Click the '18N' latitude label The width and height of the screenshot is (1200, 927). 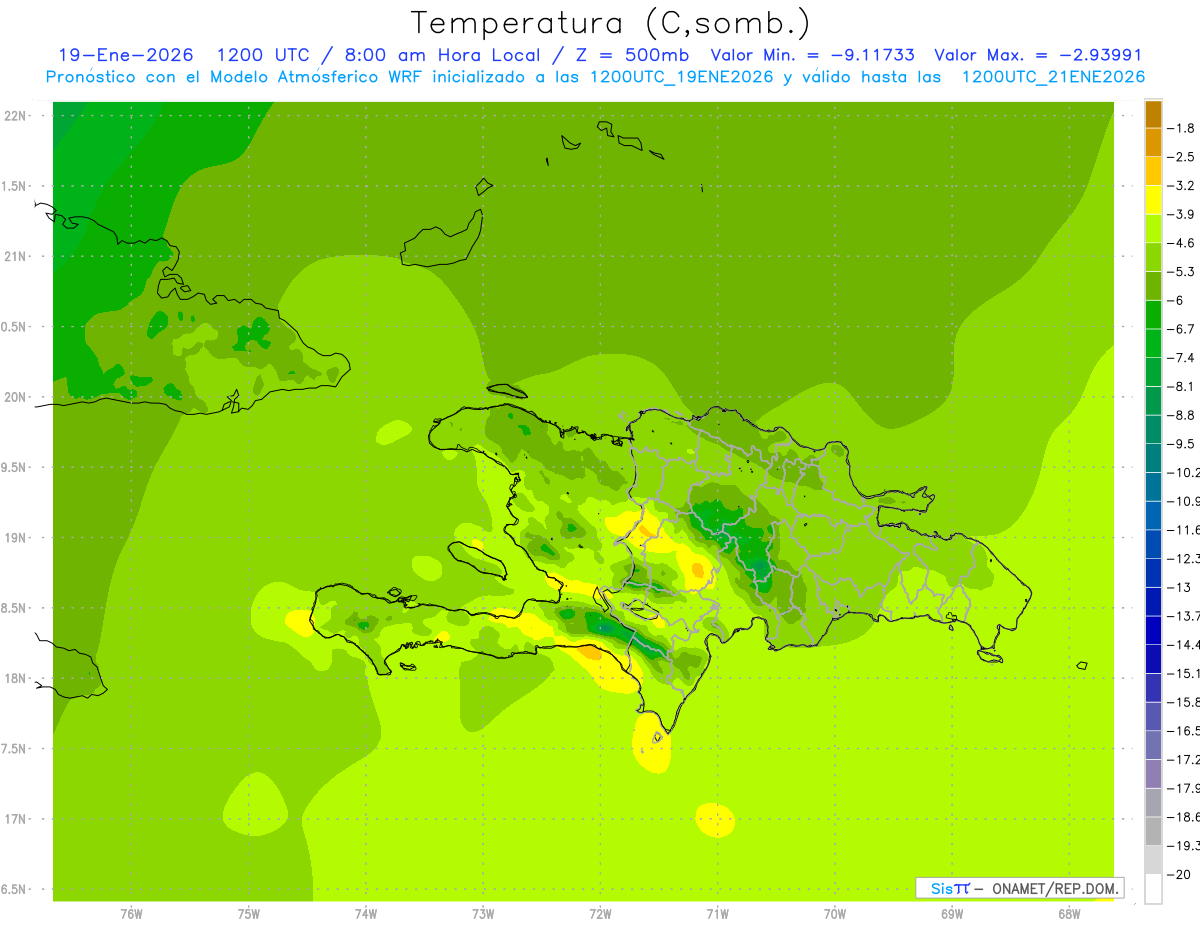pyautogui.click(x=15, y=678)
